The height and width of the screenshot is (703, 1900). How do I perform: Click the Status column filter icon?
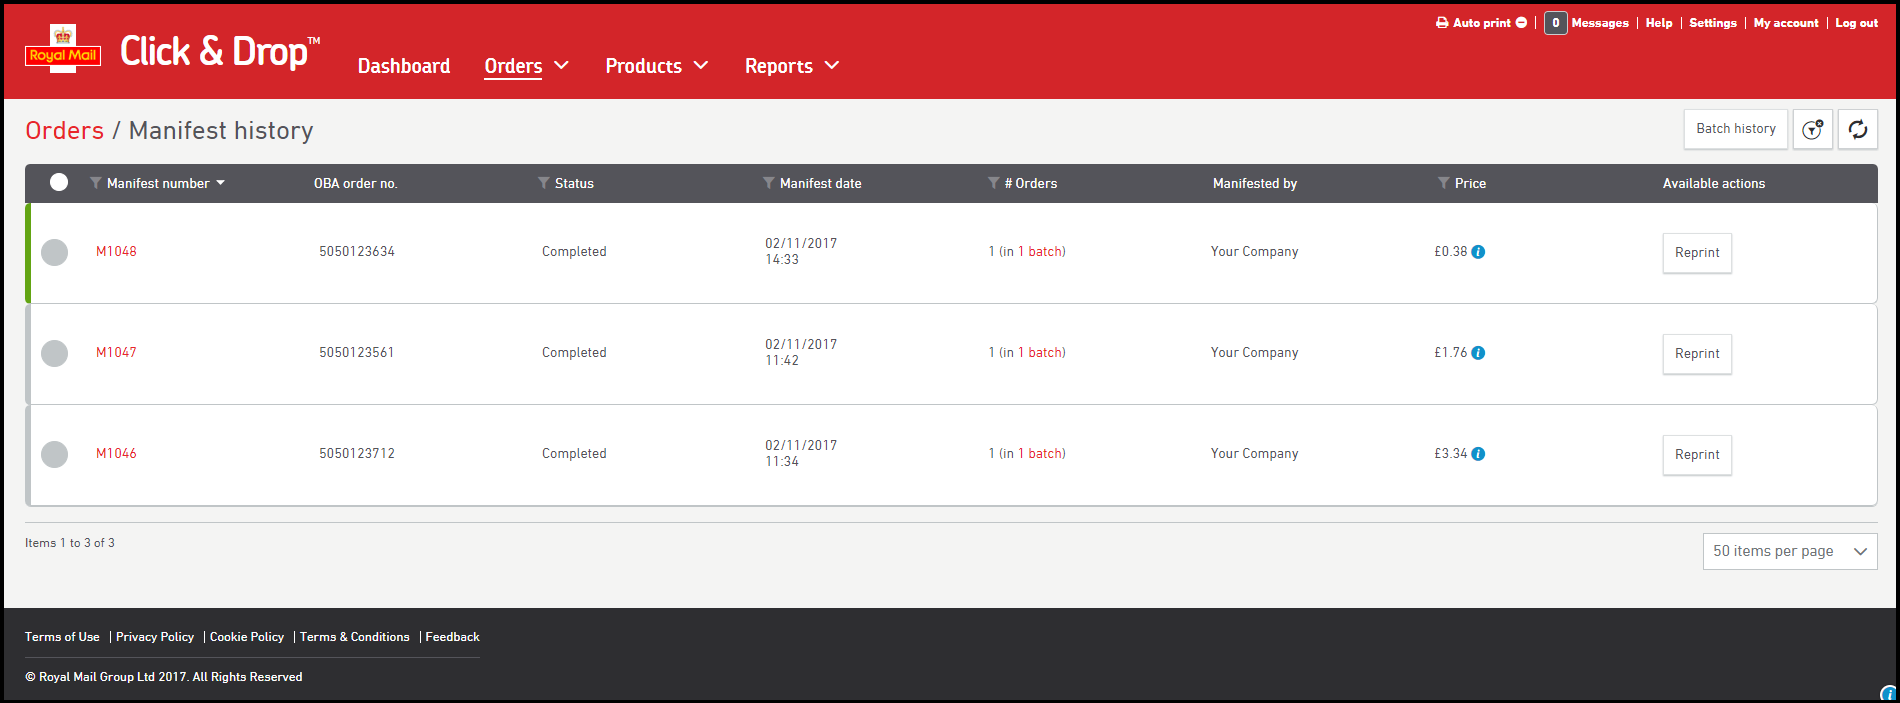click(543, 183)
